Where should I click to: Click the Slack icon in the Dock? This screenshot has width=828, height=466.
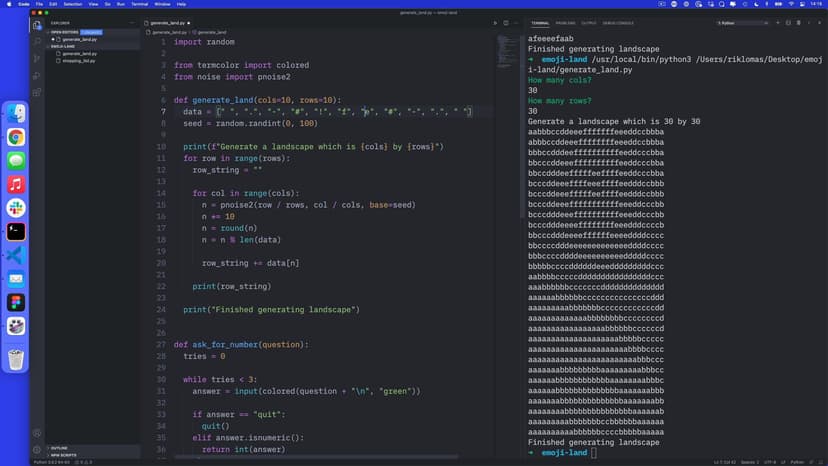coord(16,208)
